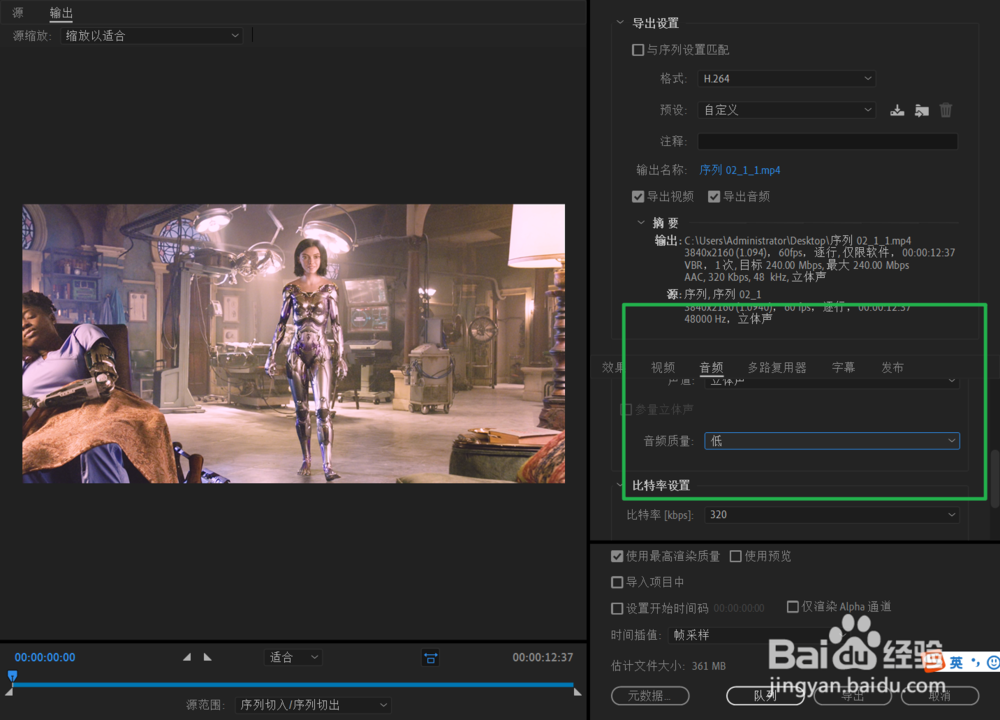This screenshot has height=720, width=1000.
Task: Click the duration 00:00:12:37 text
Action: pyautogui.click(x=543, y=657)
